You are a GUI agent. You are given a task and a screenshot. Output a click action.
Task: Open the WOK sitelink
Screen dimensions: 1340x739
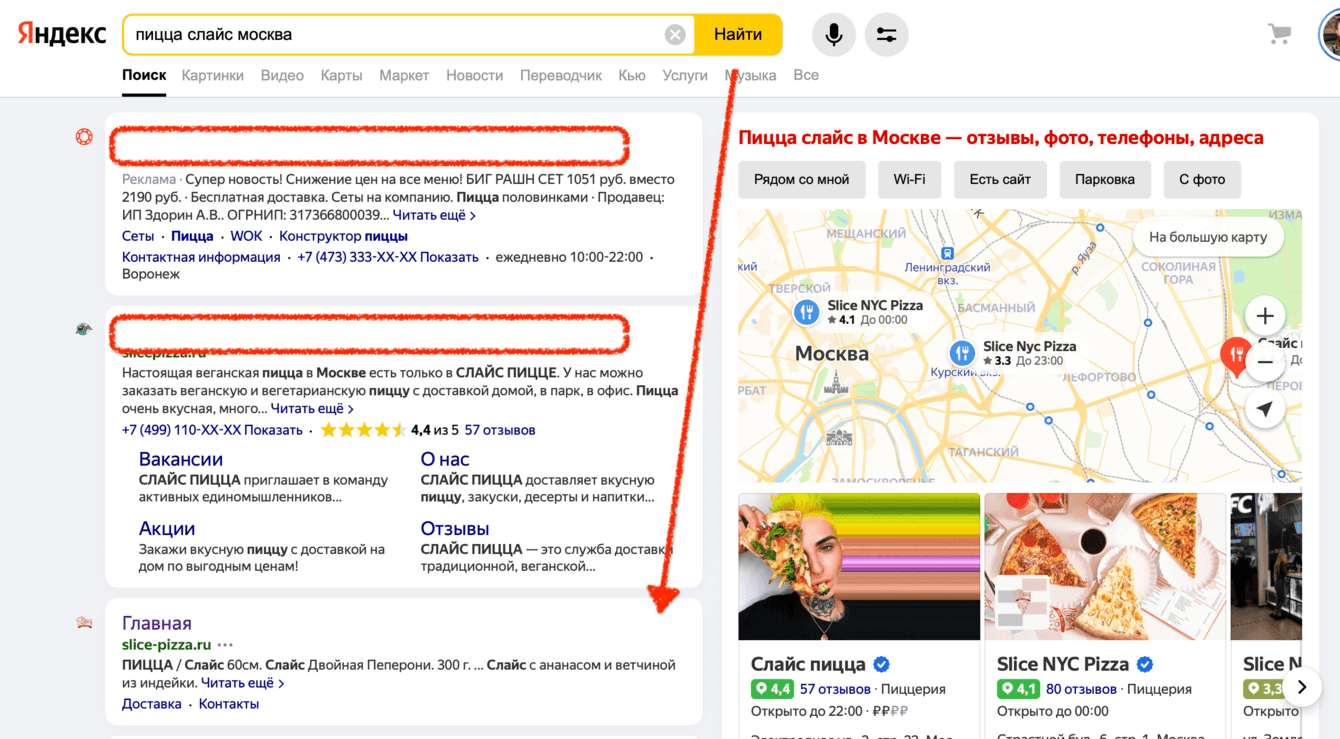point(246,236)
